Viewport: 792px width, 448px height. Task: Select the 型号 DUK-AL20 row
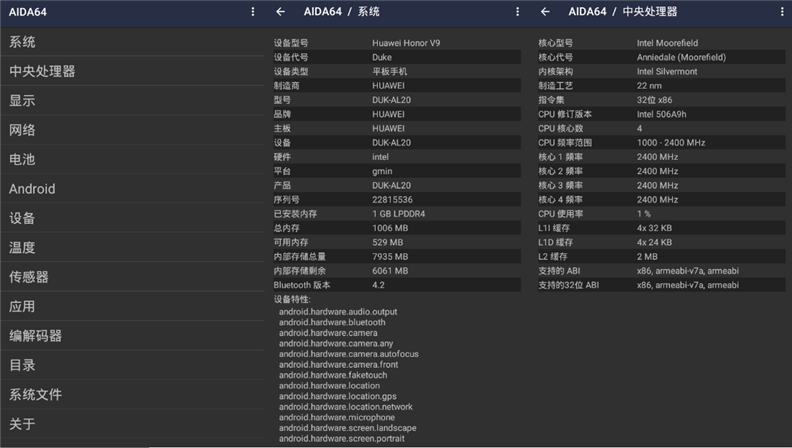397,100
